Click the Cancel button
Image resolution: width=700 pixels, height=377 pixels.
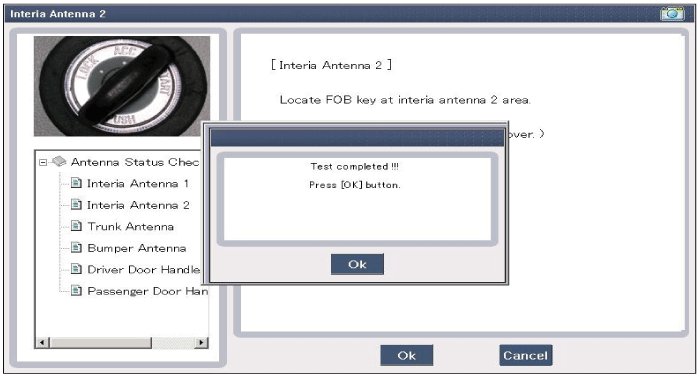pyautogui.click(x=525, y=356)
